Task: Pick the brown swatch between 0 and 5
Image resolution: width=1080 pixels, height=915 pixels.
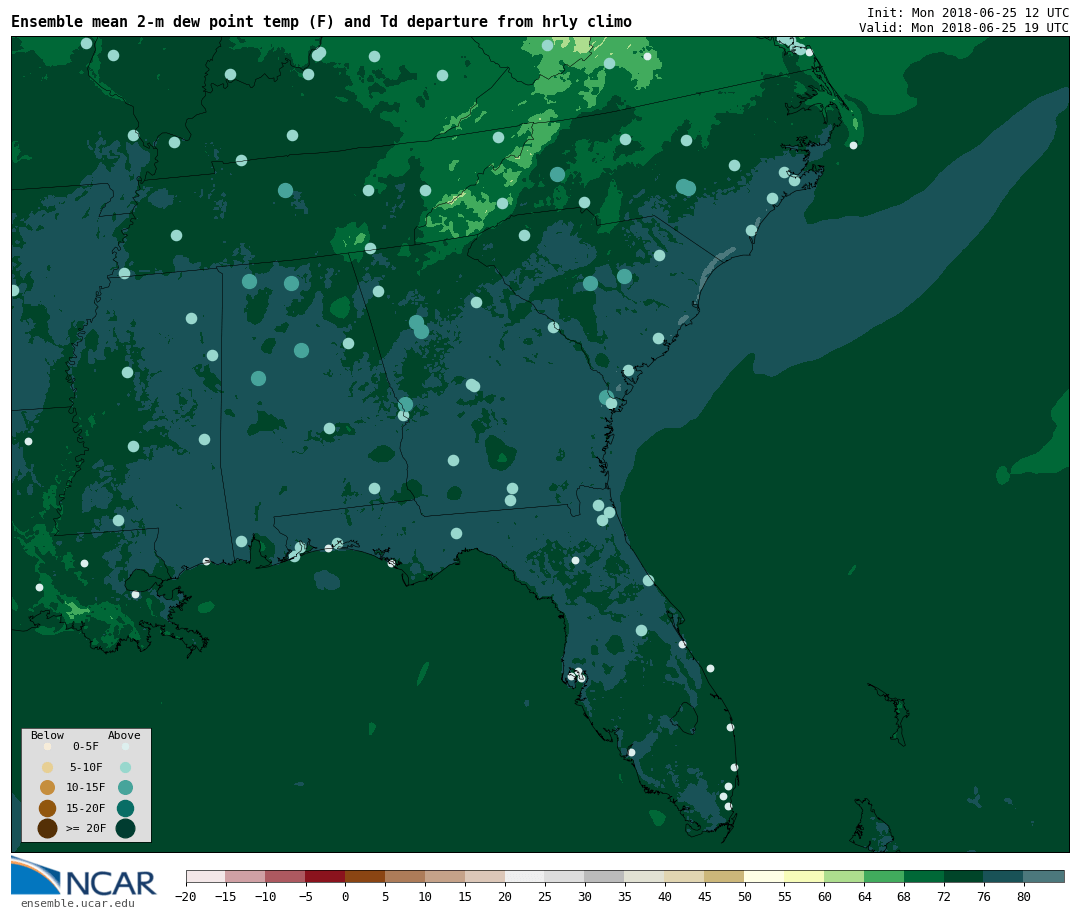Action: pos(366,876)
